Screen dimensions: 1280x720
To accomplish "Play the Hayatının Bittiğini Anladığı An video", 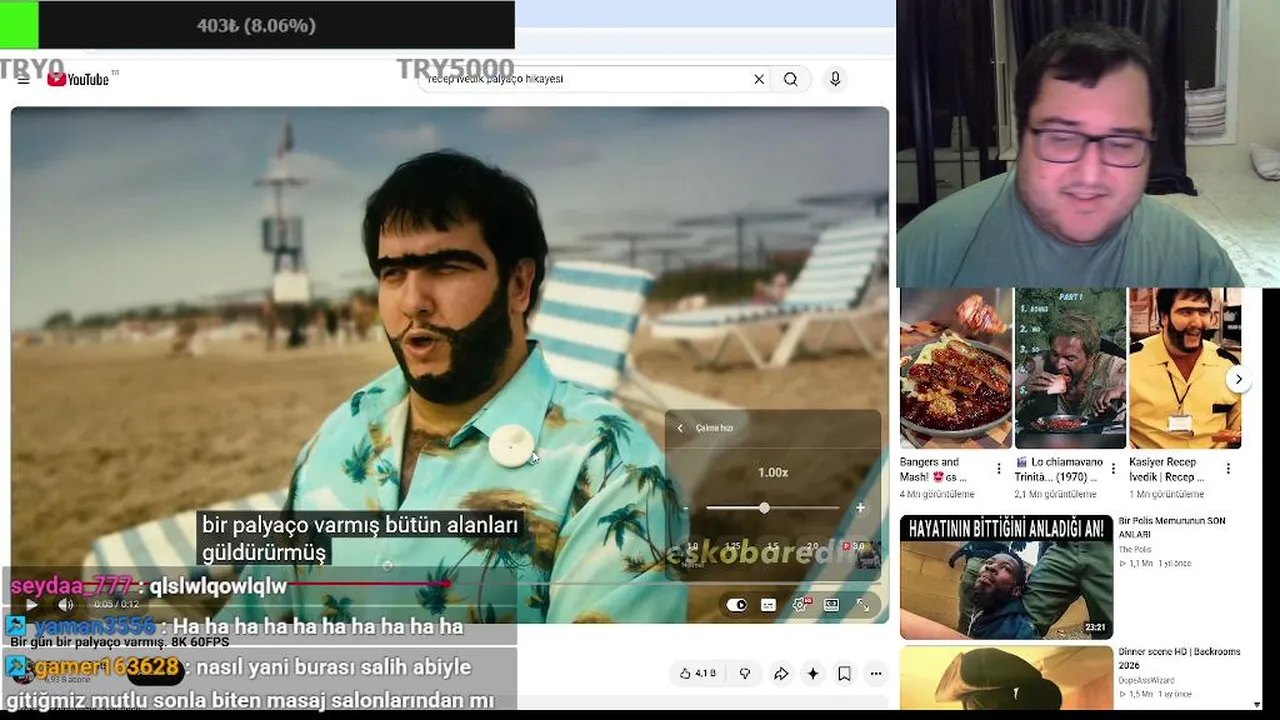I will point(1006,577).
